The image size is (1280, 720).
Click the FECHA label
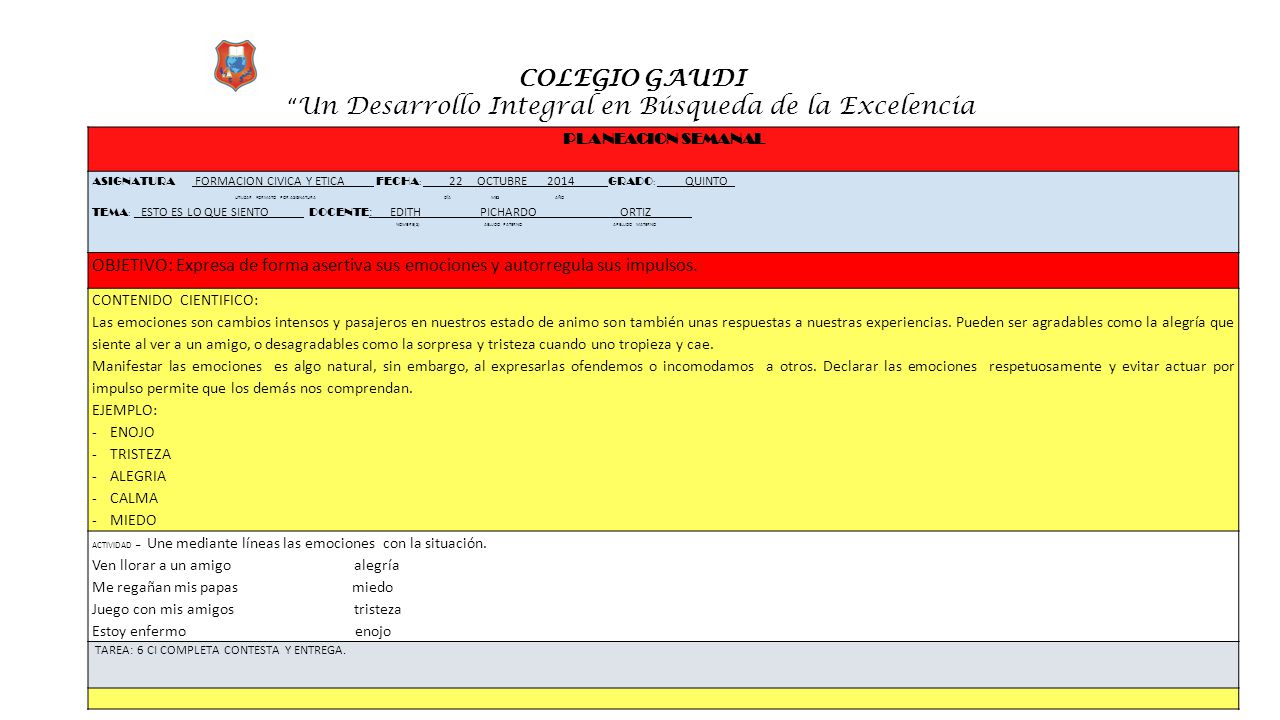tap(398, 181)
